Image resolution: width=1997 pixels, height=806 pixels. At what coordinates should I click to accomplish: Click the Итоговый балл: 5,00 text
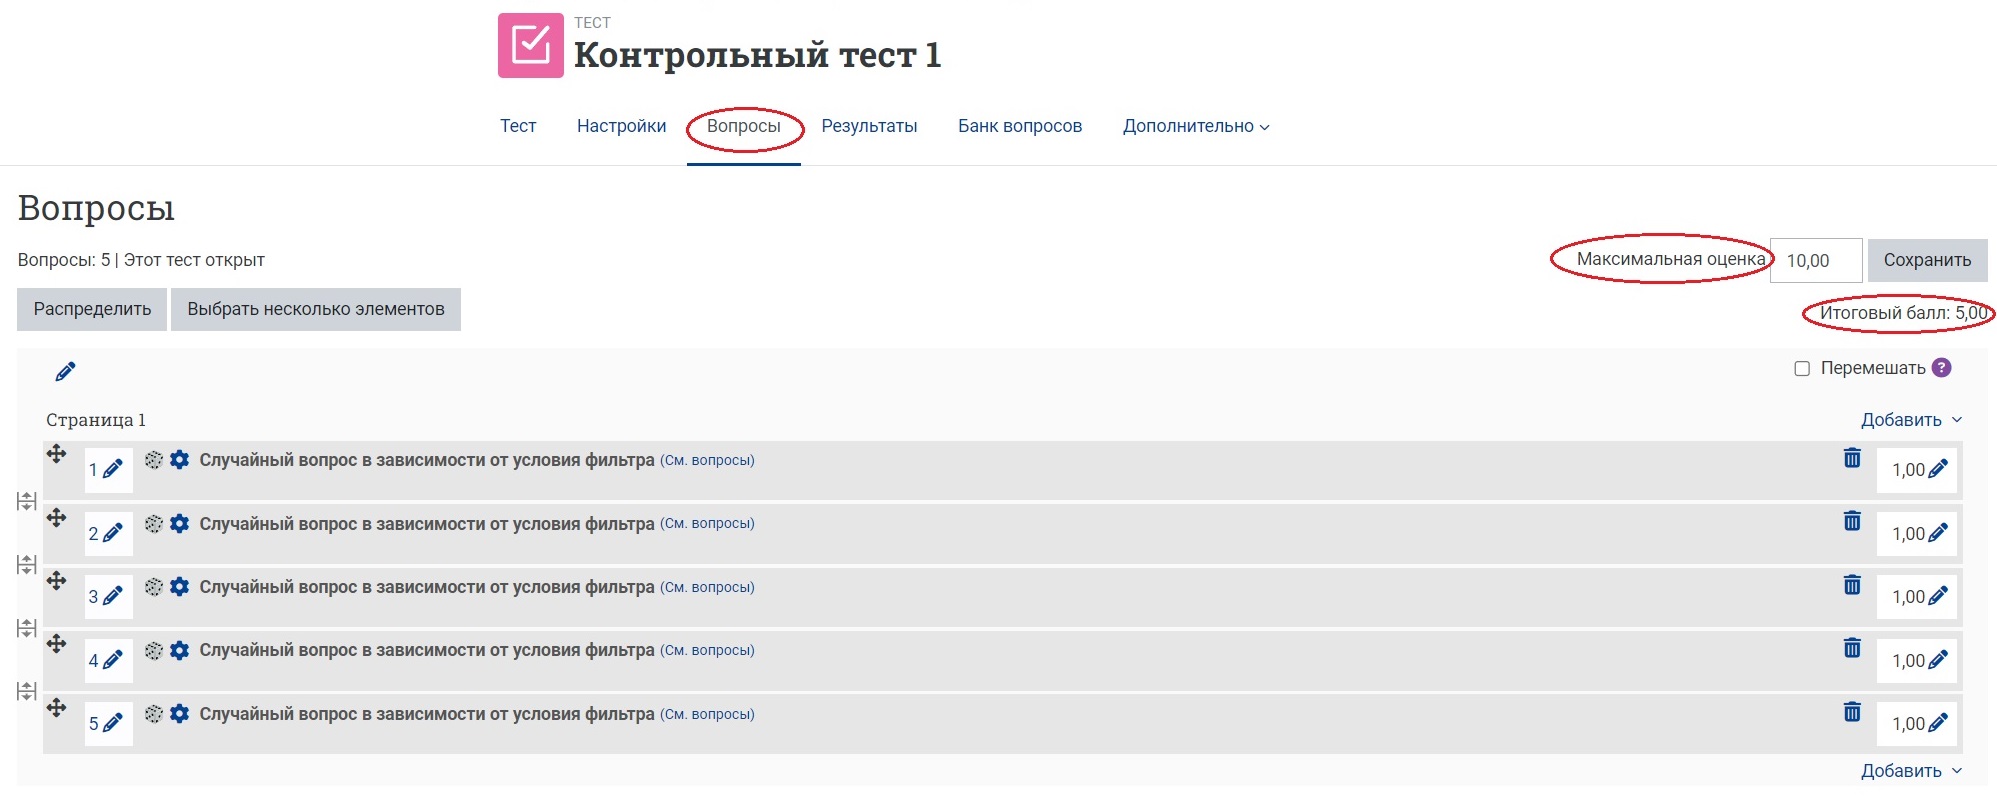tap(1904, 313)
